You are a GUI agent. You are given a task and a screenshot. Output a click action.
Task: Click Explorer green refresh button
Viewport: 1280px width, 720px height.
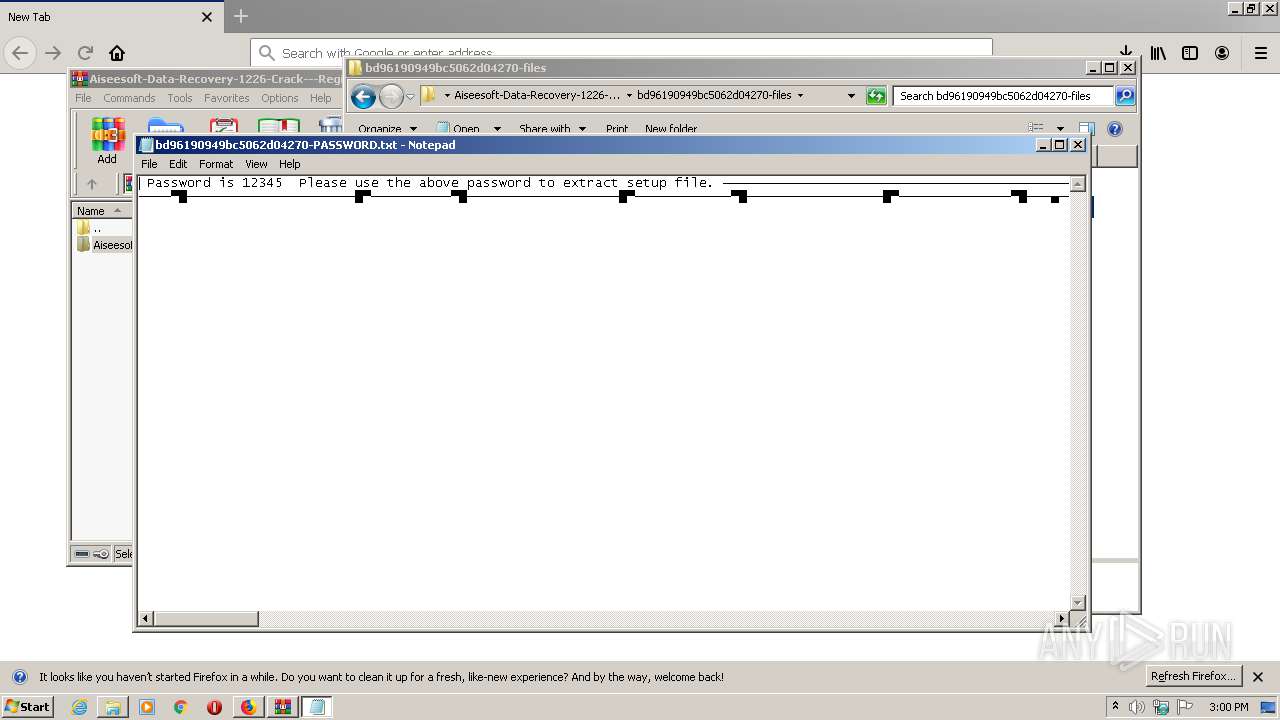tap(876, 96)
